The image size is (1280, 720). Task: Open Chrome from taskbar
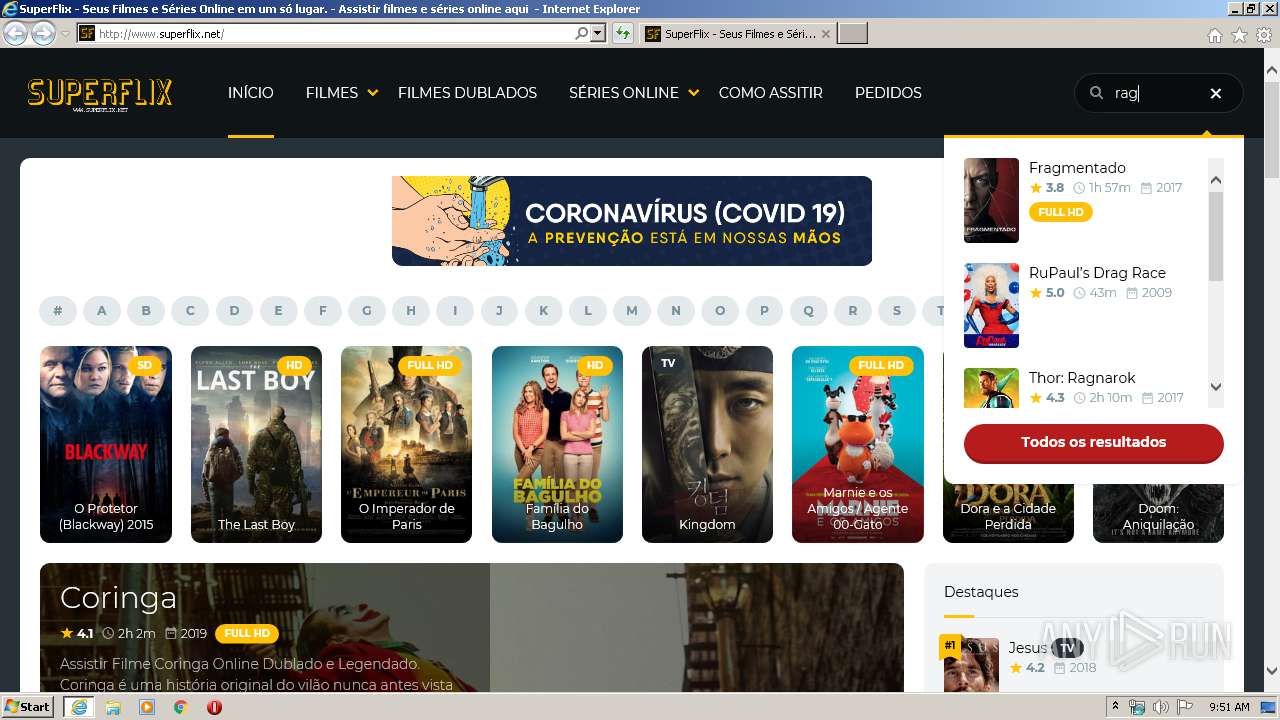point(180,707)
